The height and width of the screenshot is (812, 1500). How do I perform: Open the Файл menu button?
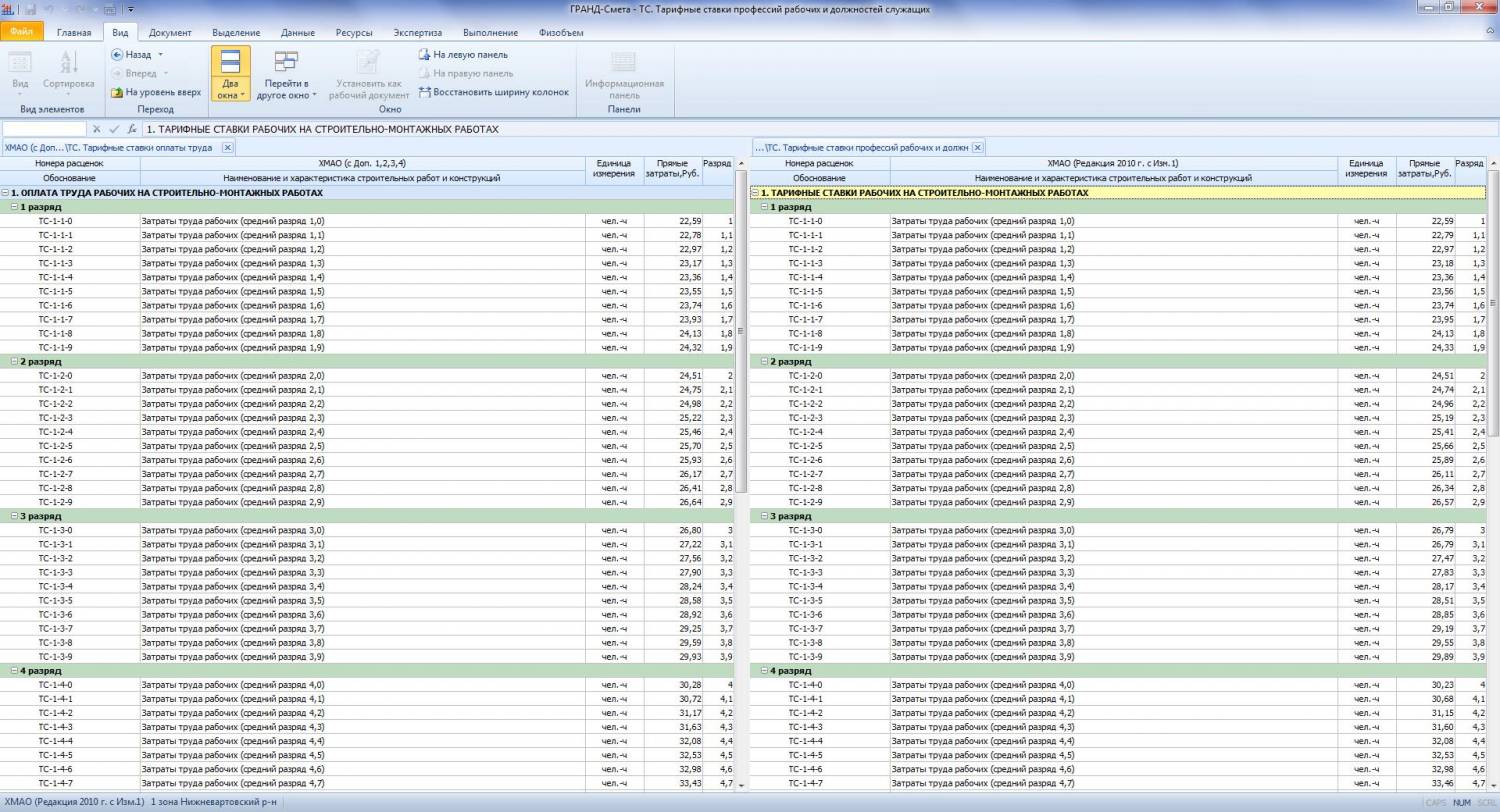point(21,32)
